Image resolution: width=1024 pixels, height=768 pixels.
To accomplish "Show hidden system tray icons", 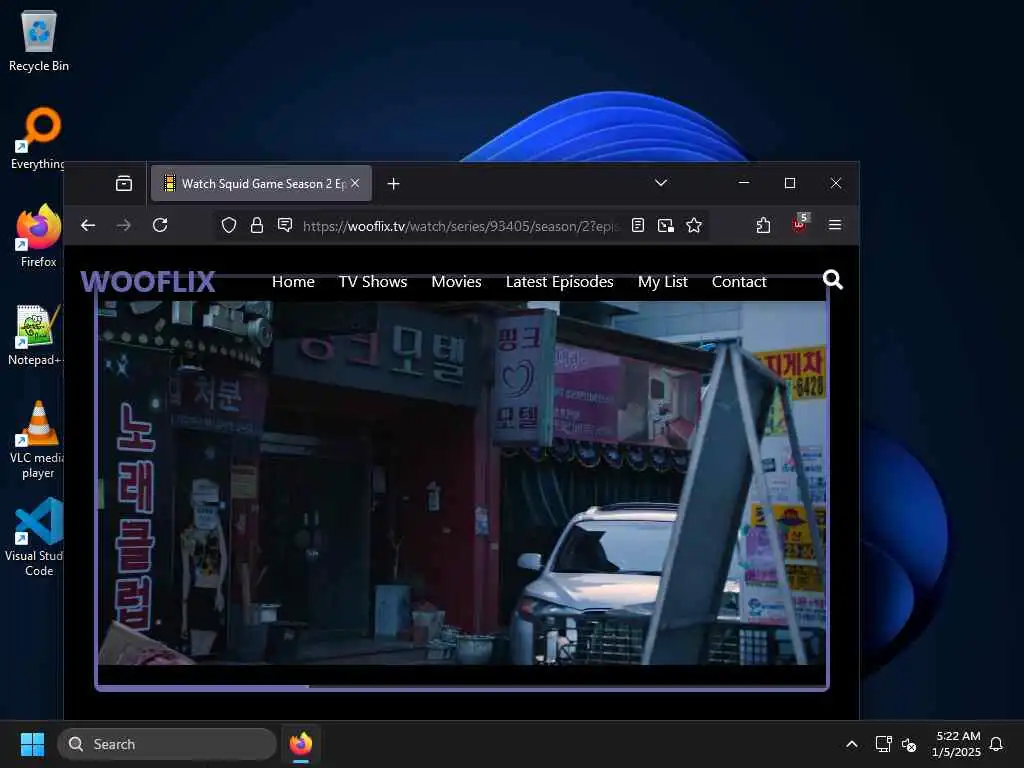I will 852,744.
